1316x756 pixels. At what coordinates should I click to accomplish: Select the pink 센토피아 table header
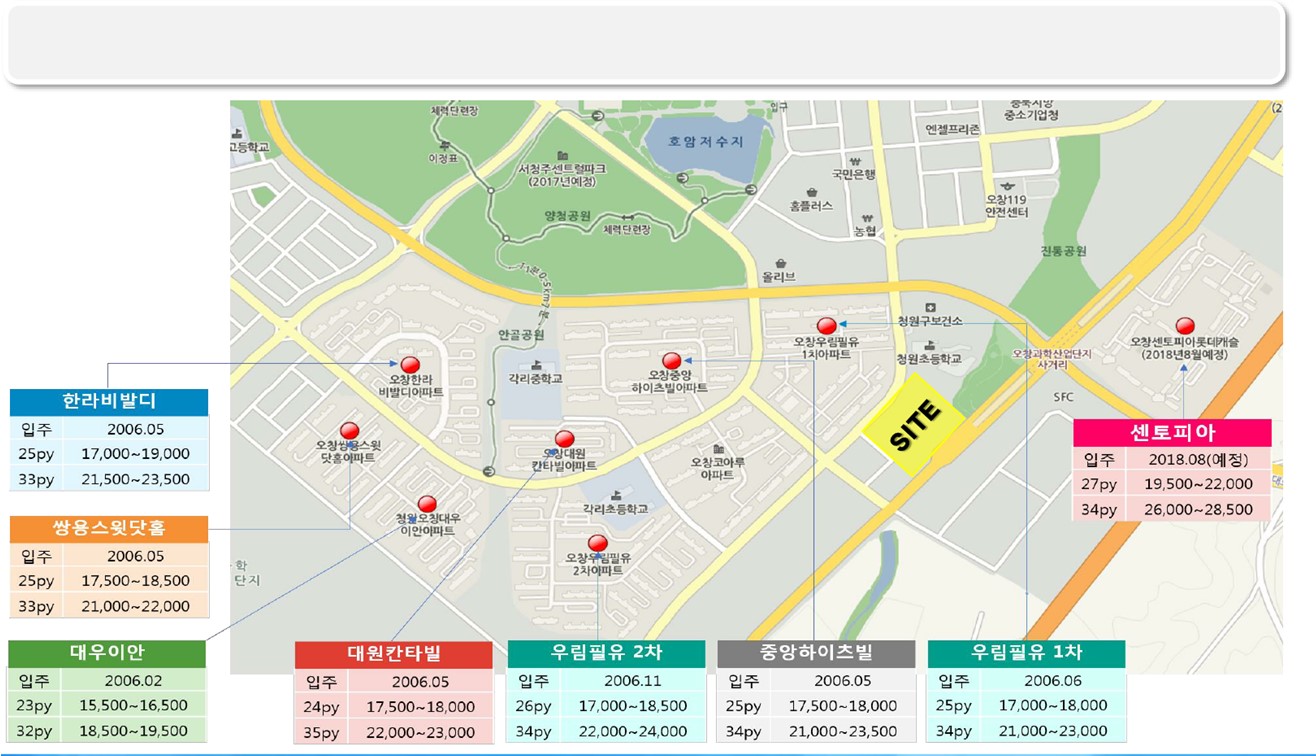point(1172,432)
